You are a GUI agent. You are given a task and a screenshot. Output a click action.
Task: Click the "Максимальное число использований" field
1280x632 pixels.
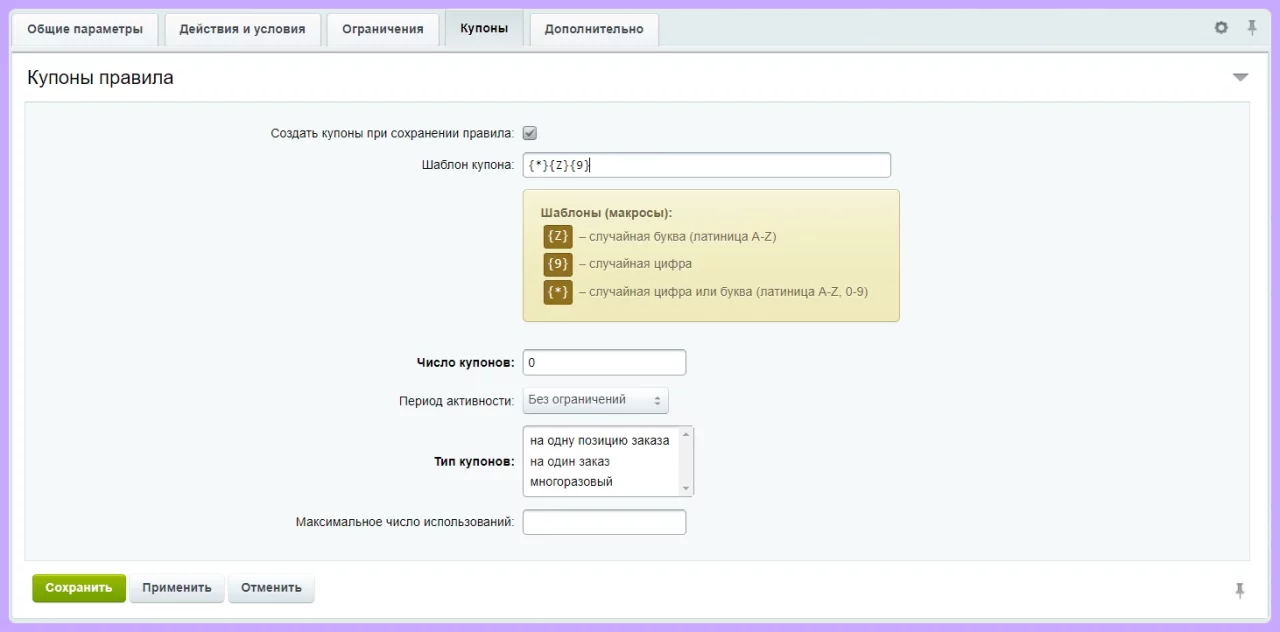pyautogui.click(x=604, y=522)
